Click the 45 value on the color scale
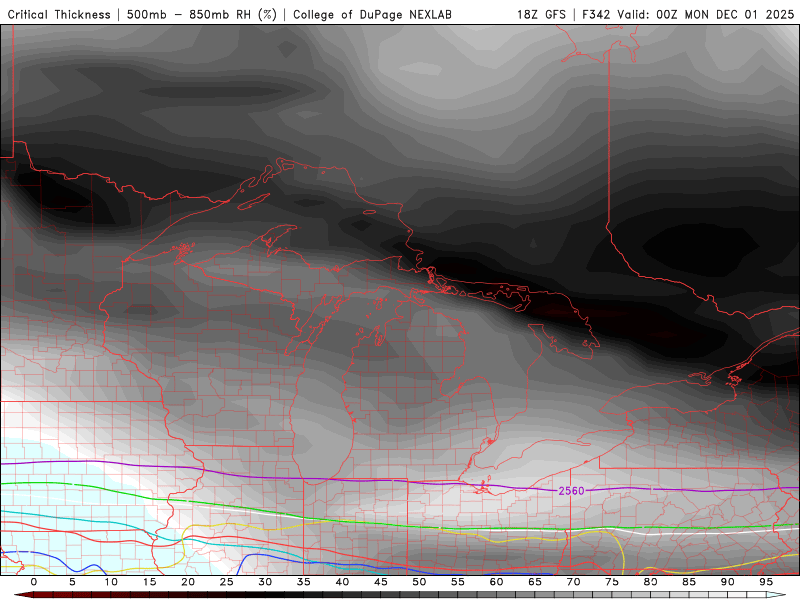This screenshot has height=600, width=800. (381, 582)
